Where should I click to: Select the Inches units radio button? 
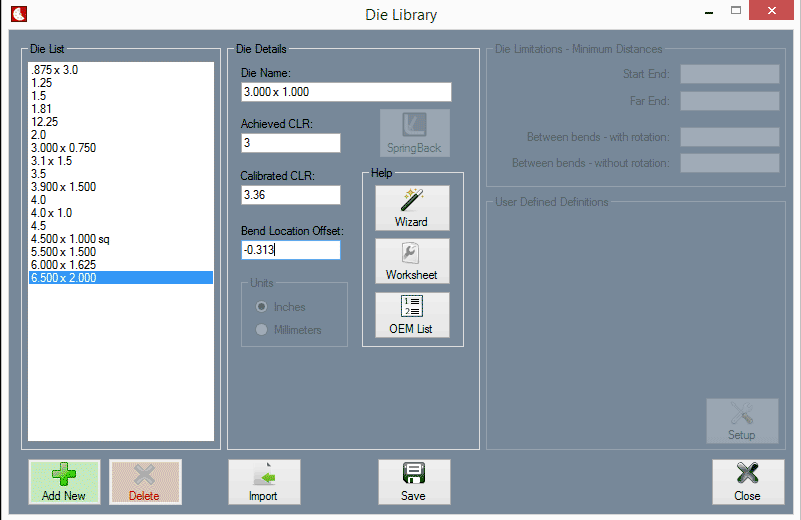tap(262, 307)
